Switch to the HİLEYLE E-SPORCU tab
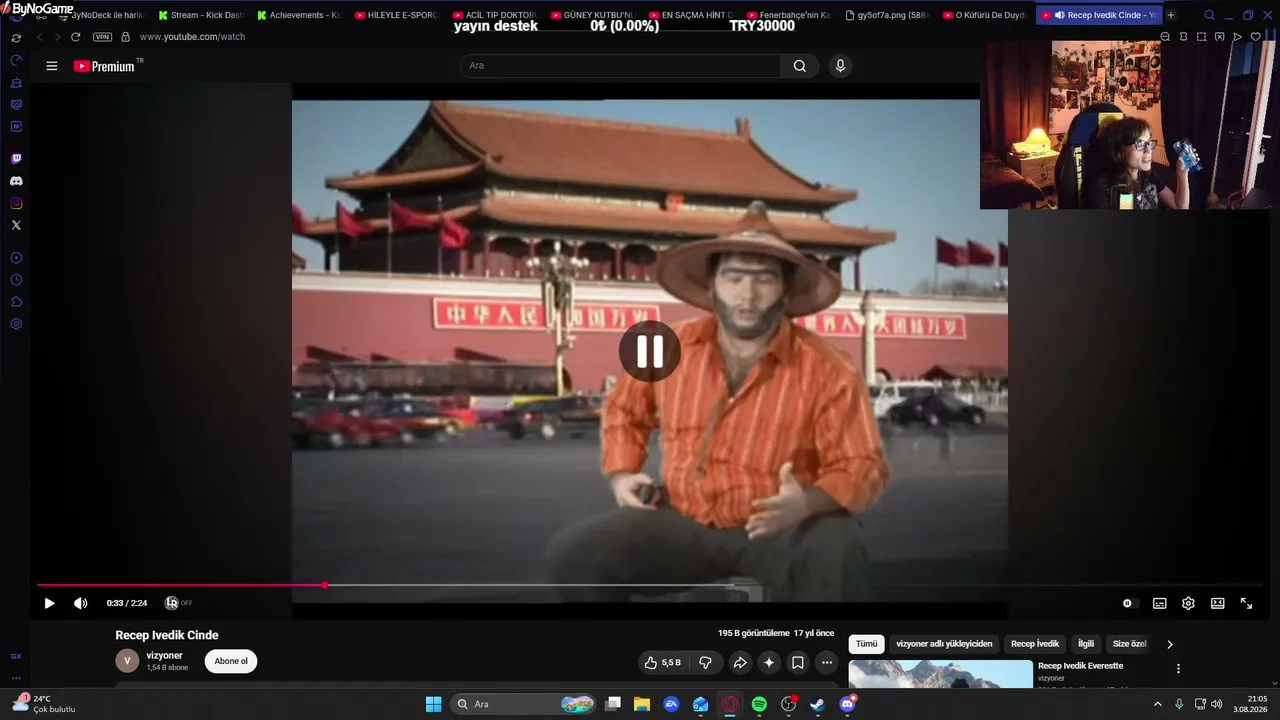This screenshot has height=720, width=1280. [x=396, y=15]
